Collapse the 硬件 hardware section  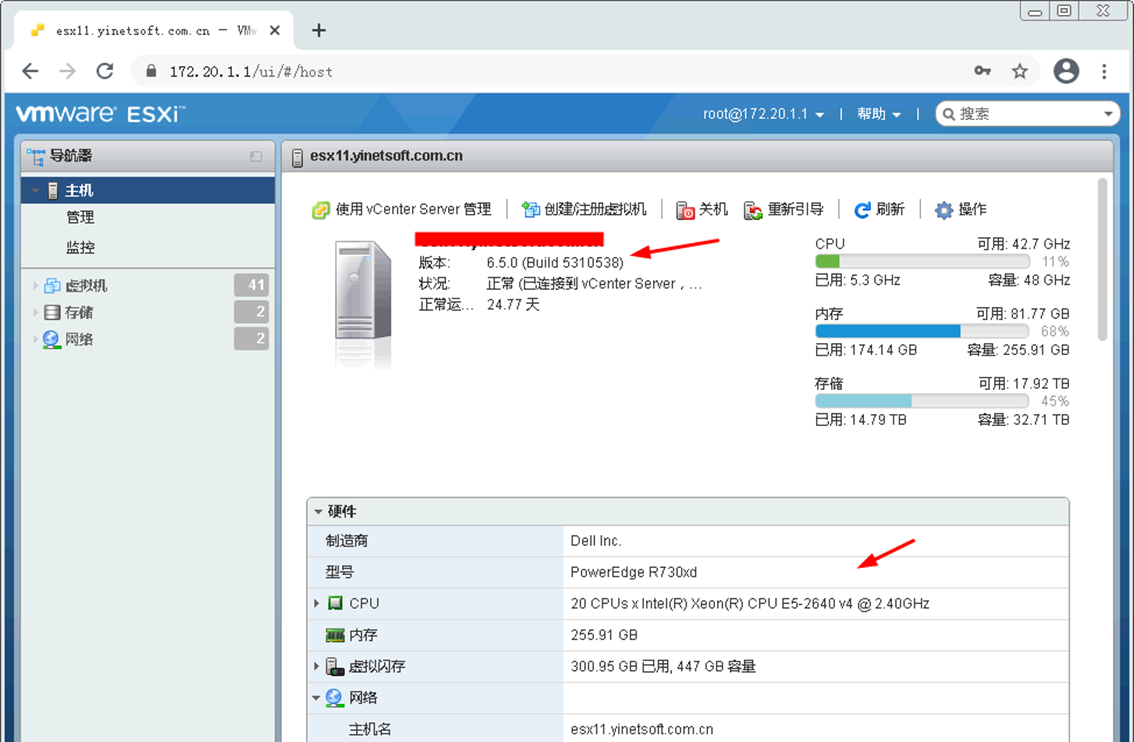tap(318, 511)
